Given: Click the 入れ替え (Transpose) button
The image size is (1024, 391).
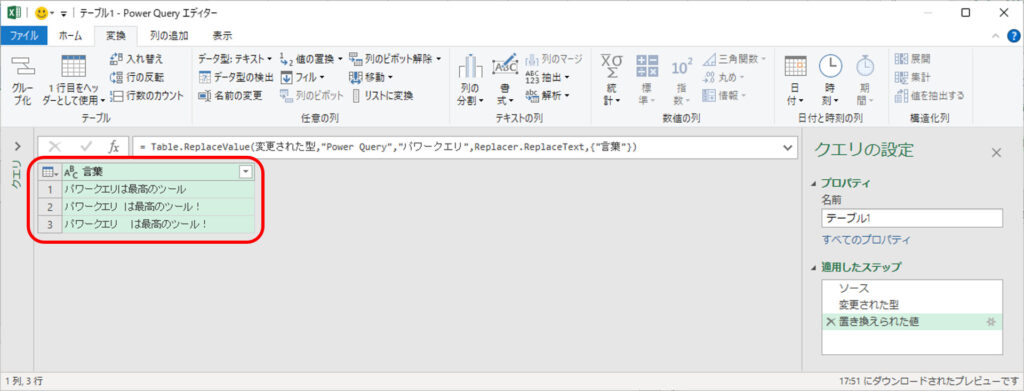Looking at the screenshot, I should pos(136,59).
